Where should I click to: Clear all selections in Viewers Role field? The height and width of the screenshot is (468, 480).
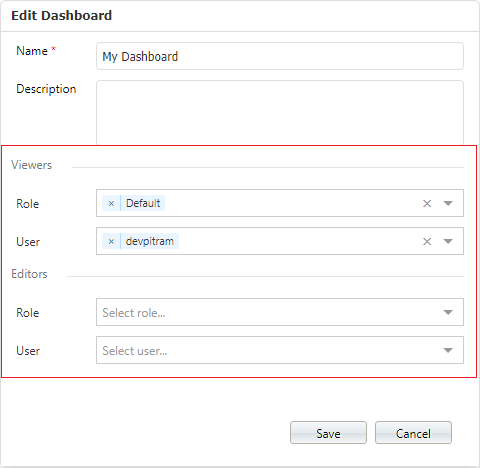(427, 203)
